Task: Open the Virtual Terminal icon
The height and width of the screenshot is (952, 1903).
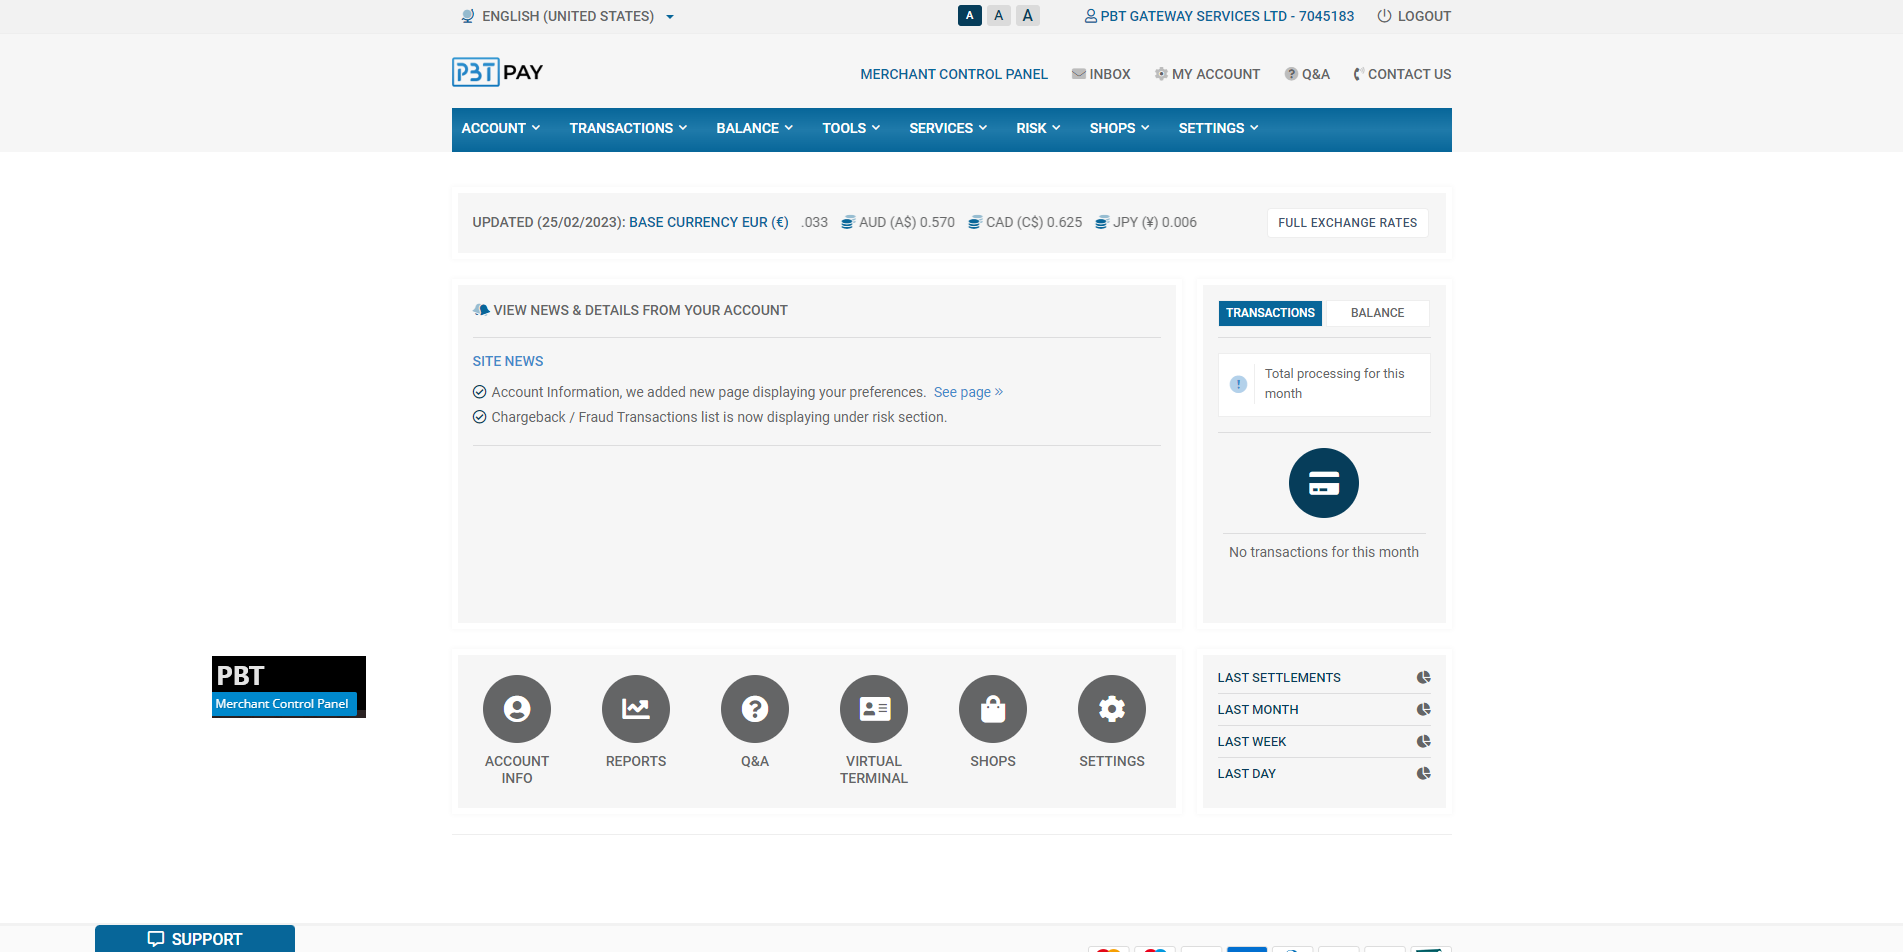Action: 873,708
